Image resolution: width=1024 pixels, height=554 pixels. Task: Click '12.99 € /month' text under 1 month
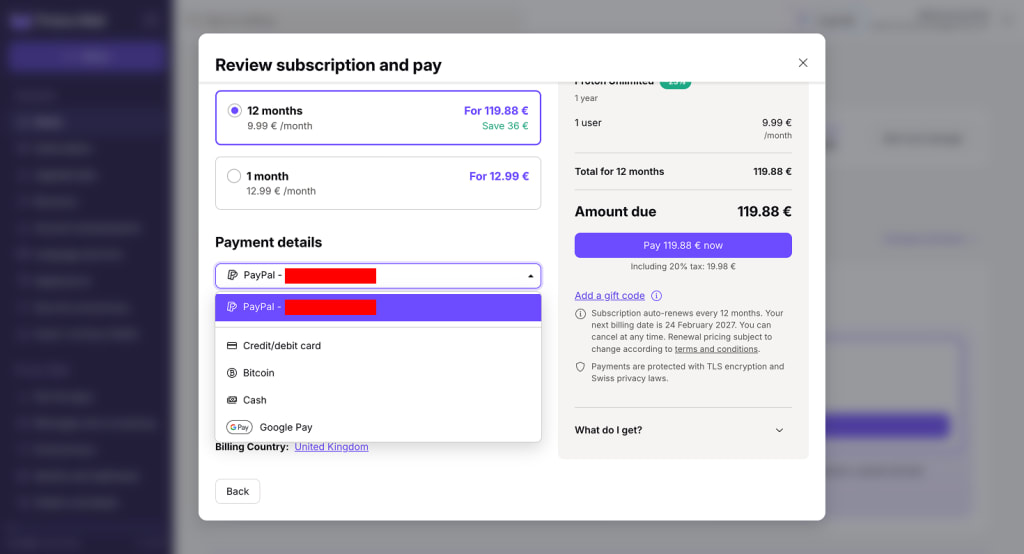(x=281, y=191)
